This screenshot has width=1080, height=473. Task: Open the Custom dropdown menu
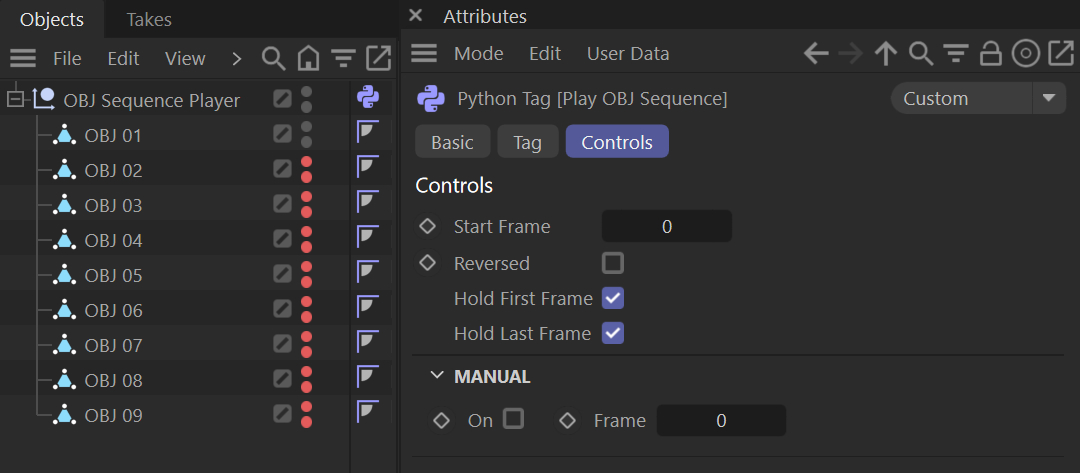[x=979, y=98]
